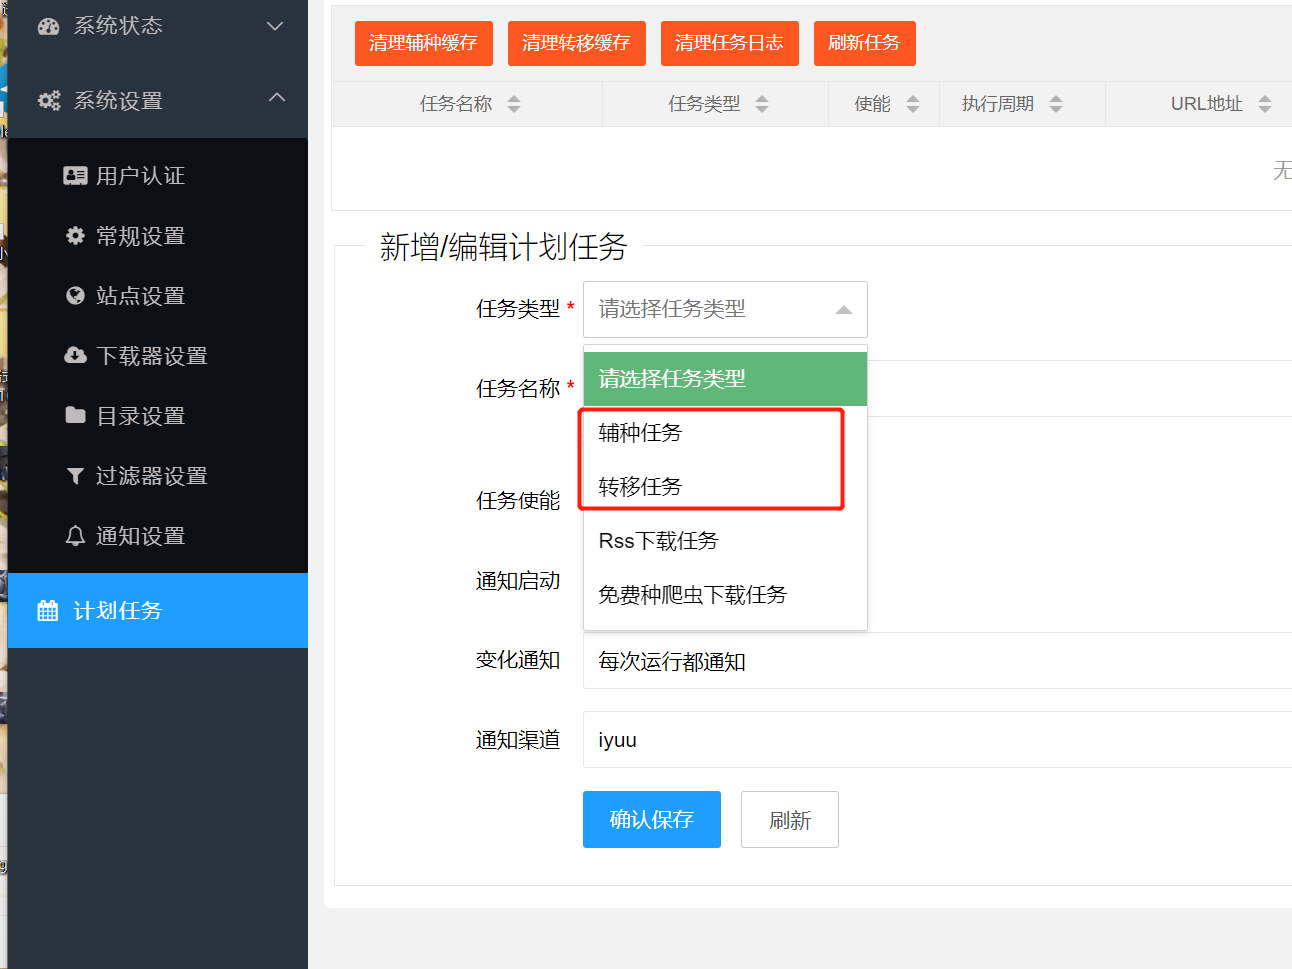Click 使能 column header text
Screen dimensions: 1292x969
click(x=873, y=104)
